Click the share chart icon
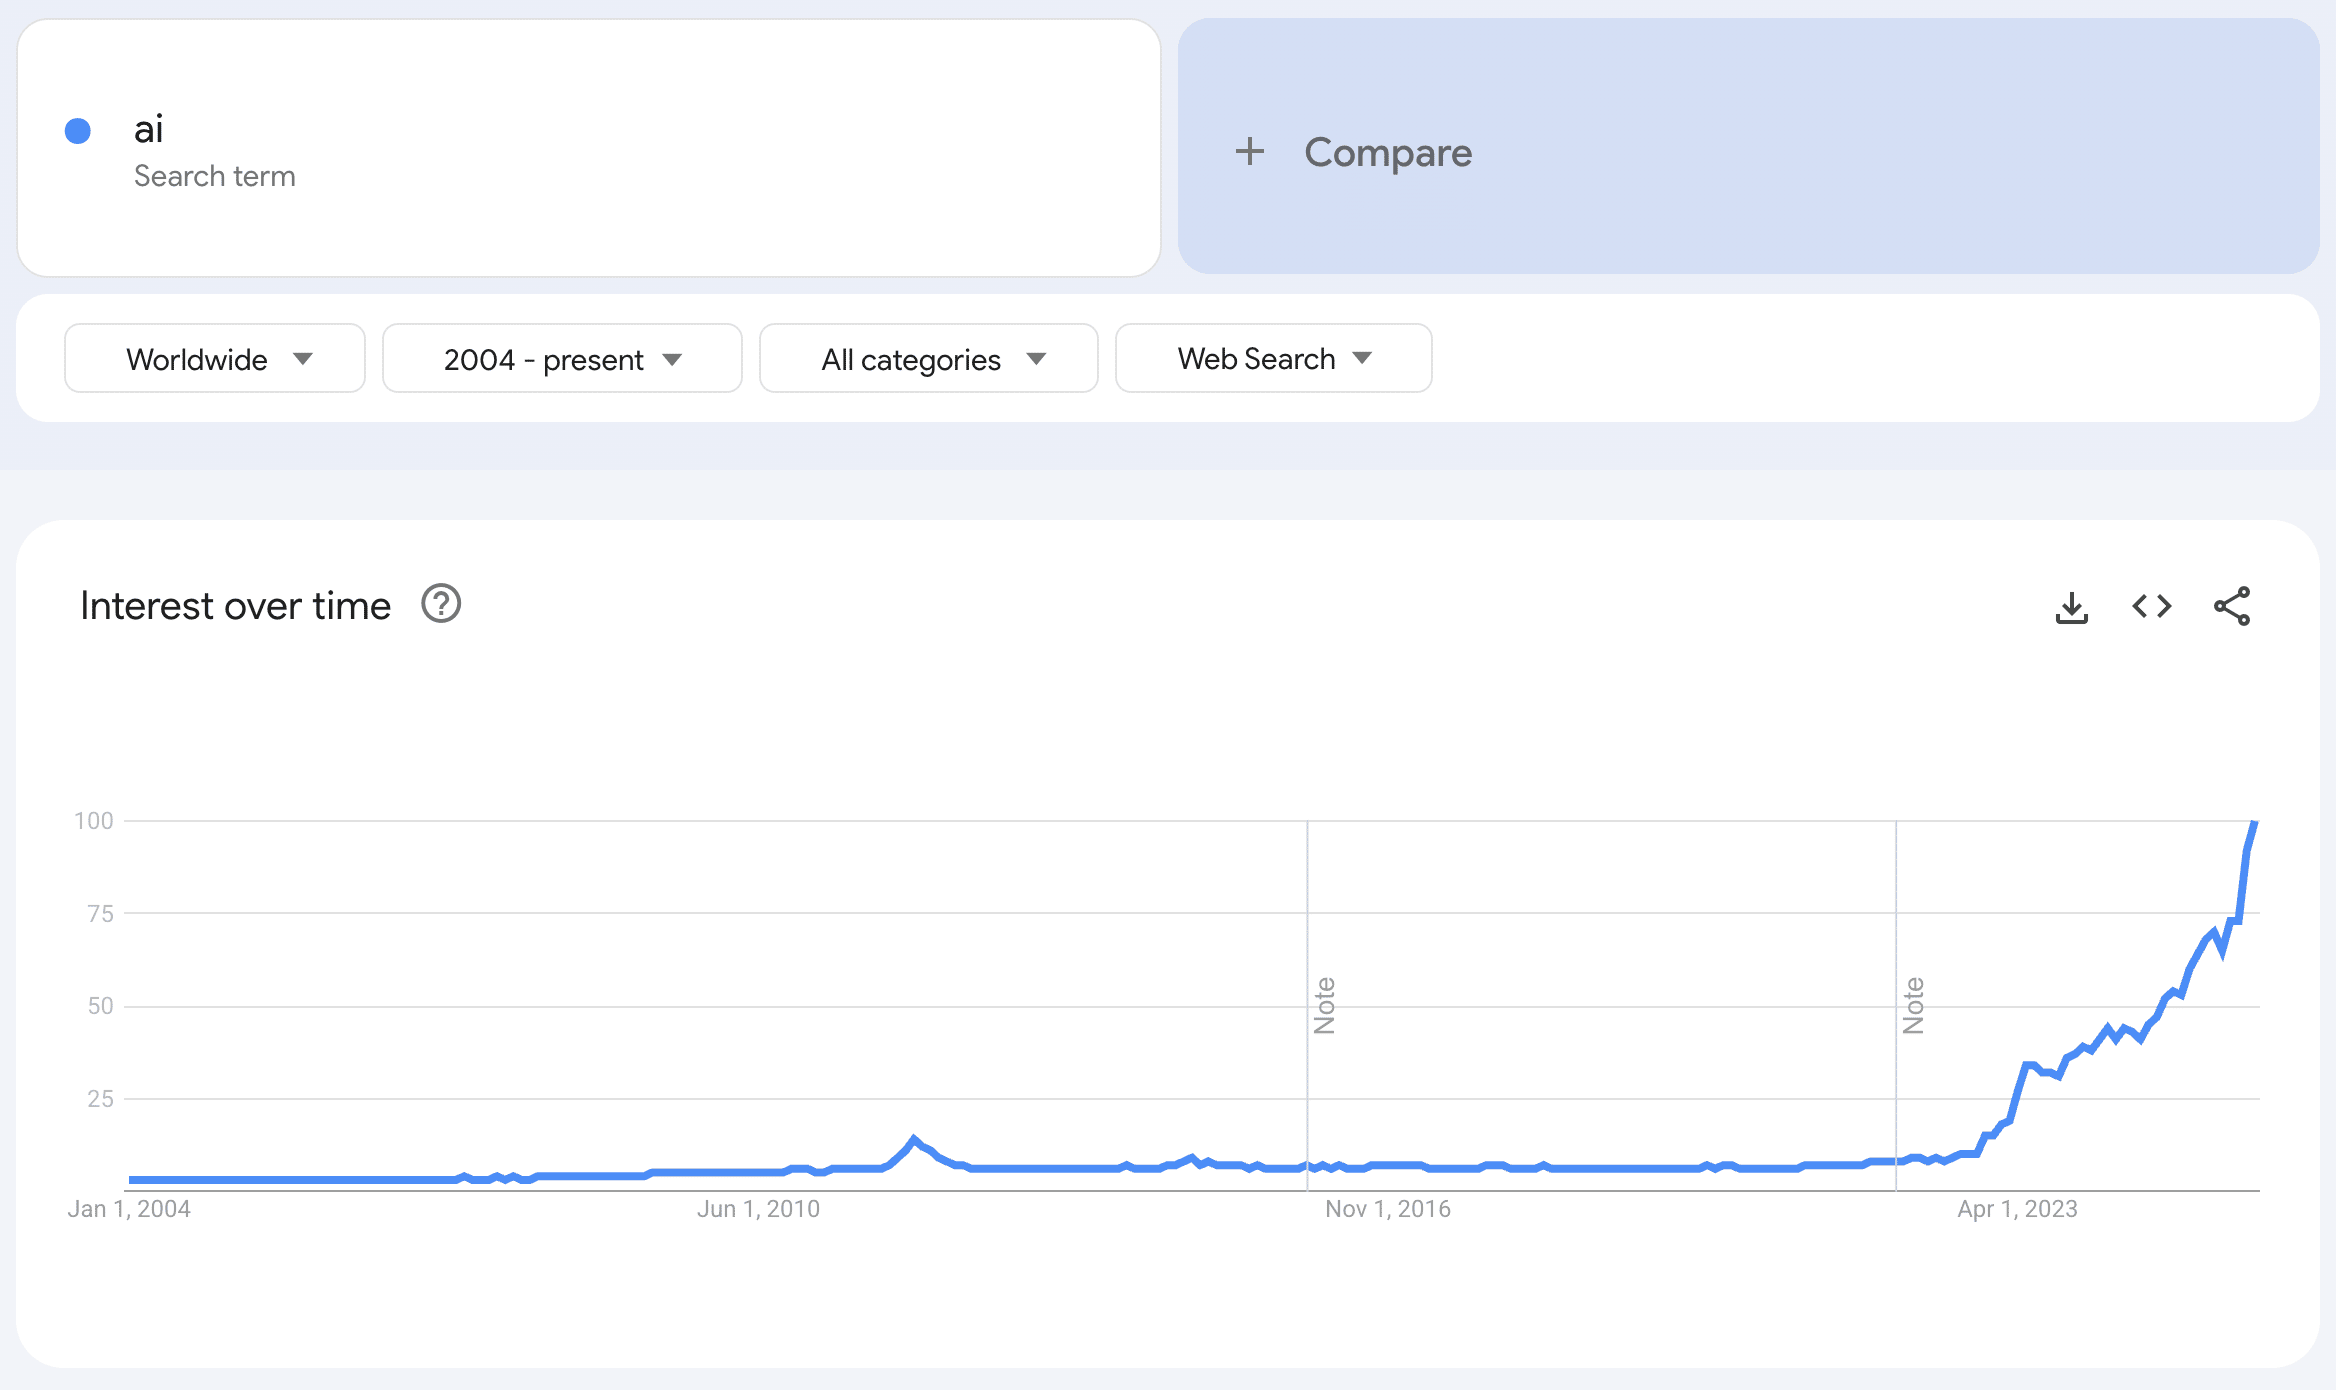This screenshot has height=1390, width=2336. 2231,607
